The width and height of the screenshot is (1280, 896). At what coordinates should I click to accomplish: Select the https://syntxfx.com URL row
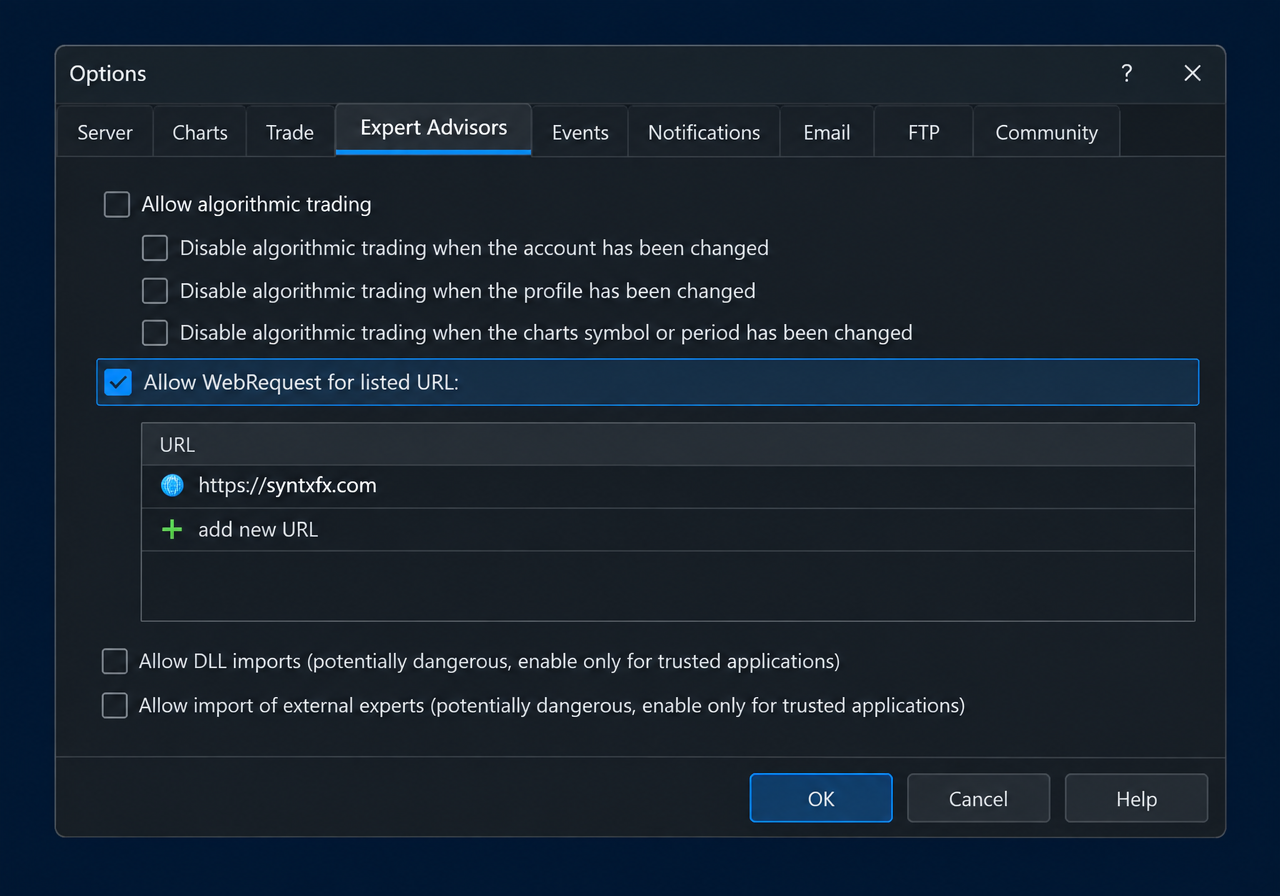coord(668,487)
